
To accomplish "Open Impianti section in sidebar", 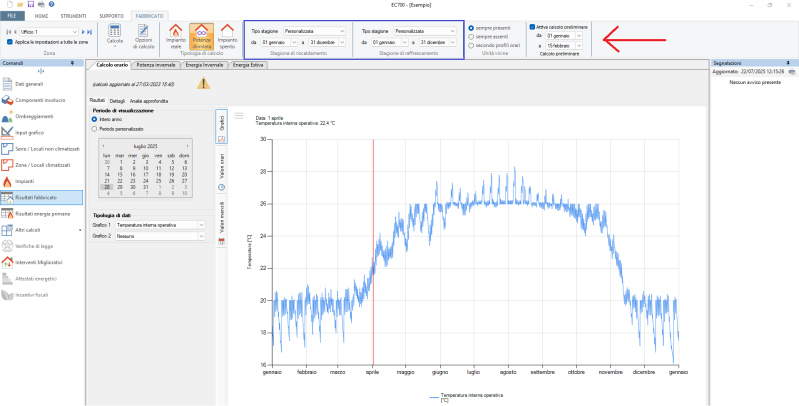I will click(25, 181).
